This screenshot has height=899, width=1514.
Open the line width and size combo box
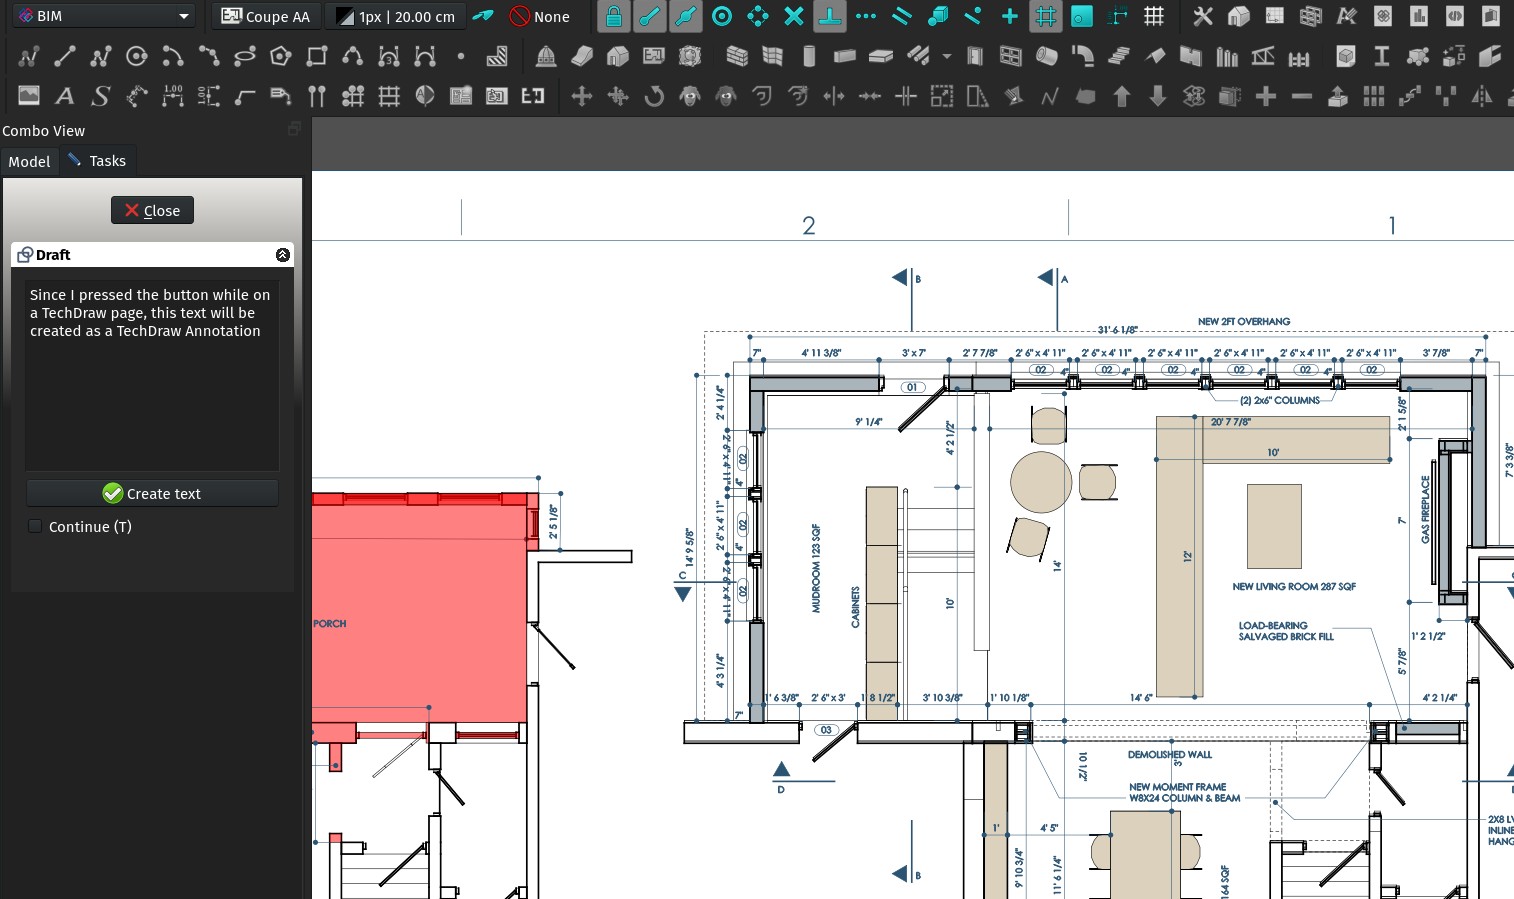point(395,15)
